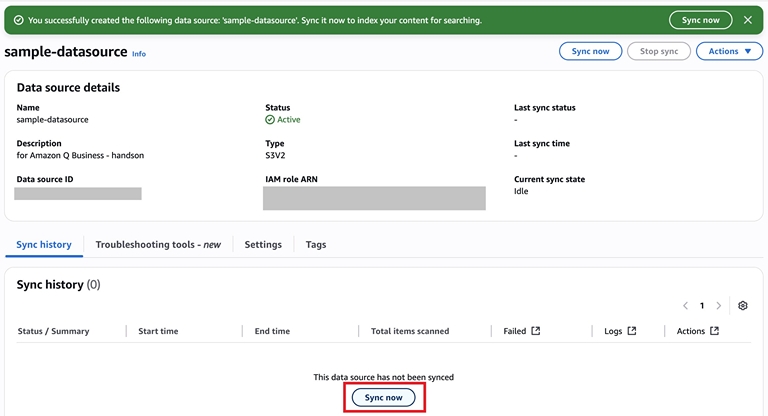Open the Info link beside sample-datasource

(x=139, y=54)
